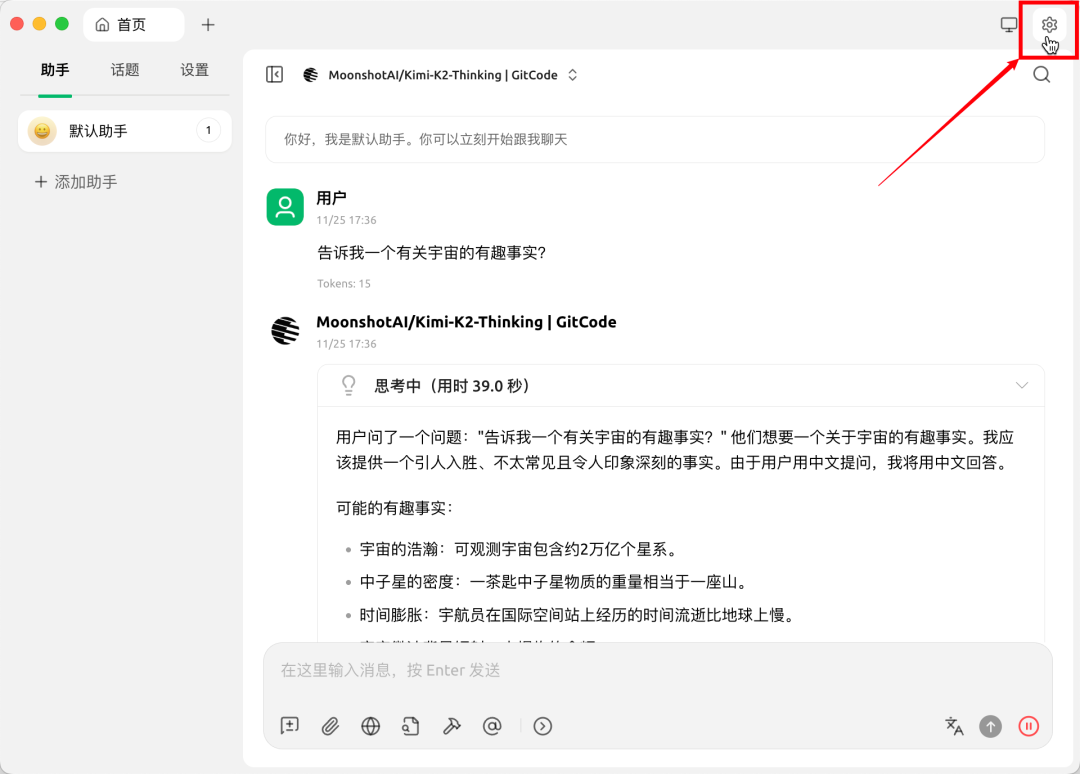Click the user message 告诉我一个有关宇宙的有趣事实?
The image size is (1080, 774).
431,253
